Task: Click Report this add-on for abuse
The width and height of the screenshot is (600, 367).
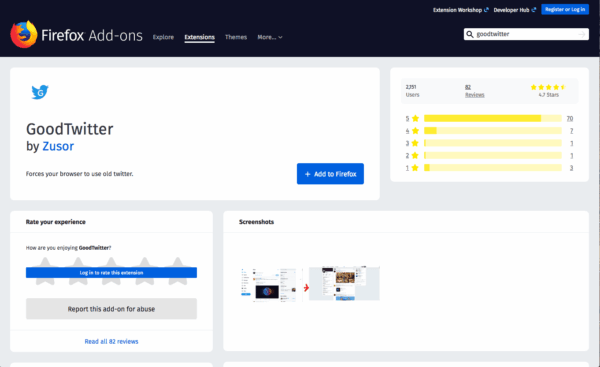Action: pyautogui.click(x=111, y=309)
